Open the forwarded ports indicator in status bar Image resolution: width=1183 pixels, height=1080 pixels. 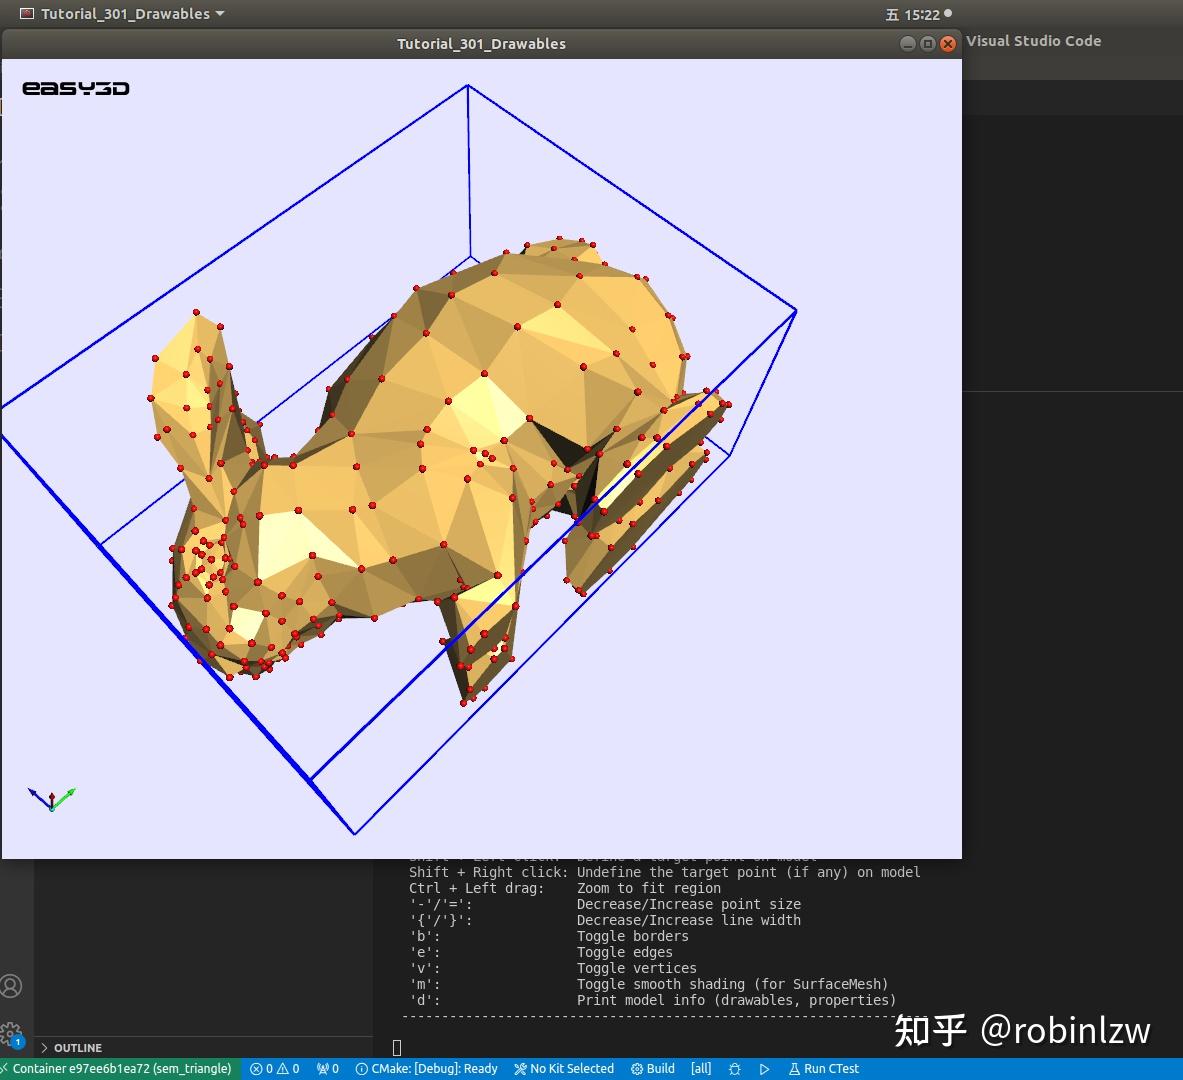(328, 1069)
